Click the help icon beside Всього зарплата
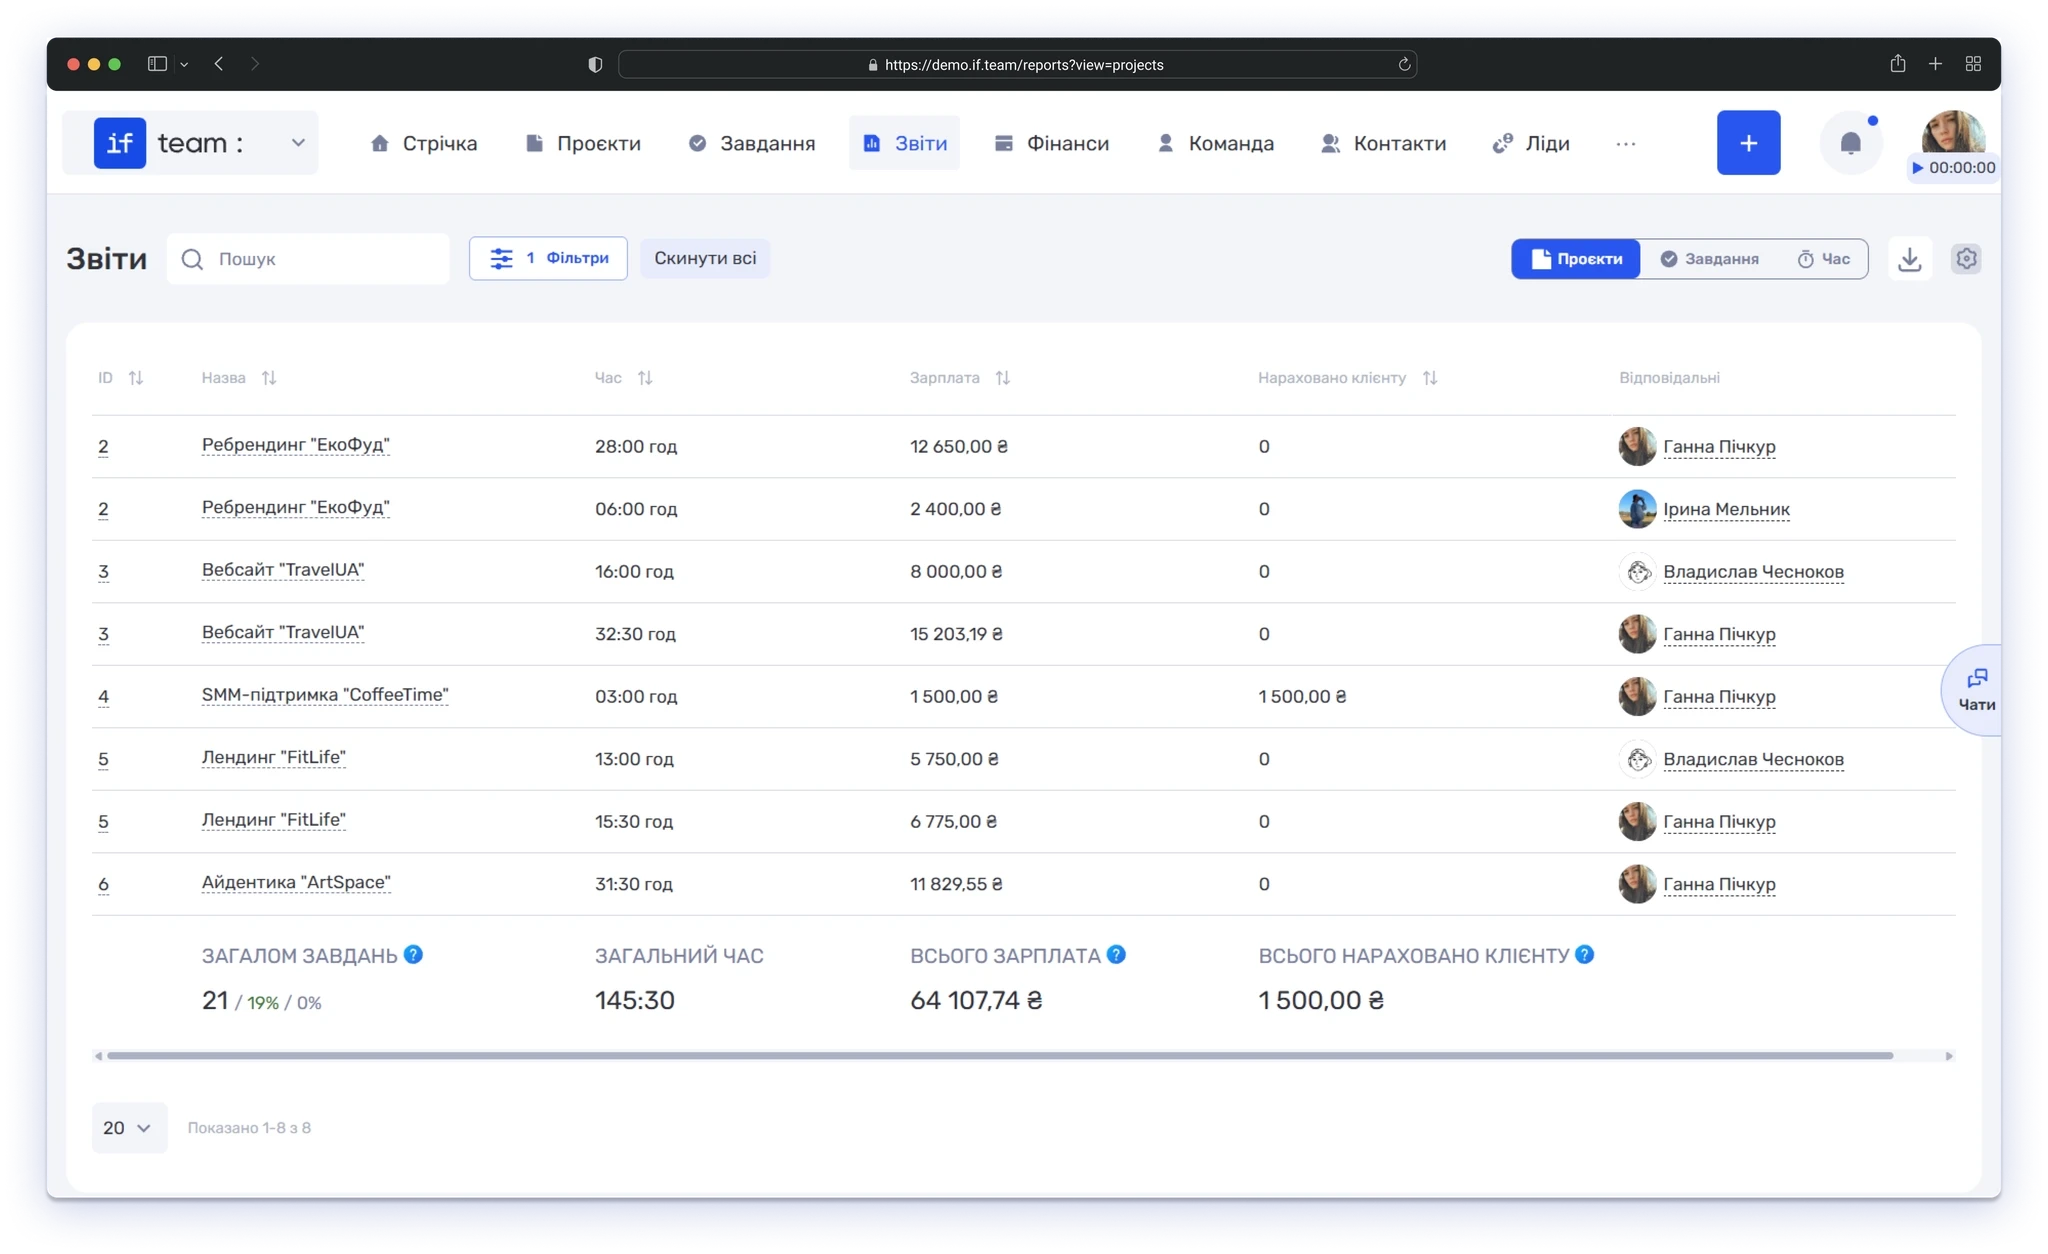 pyautogui.click(x=1116, y=955)
